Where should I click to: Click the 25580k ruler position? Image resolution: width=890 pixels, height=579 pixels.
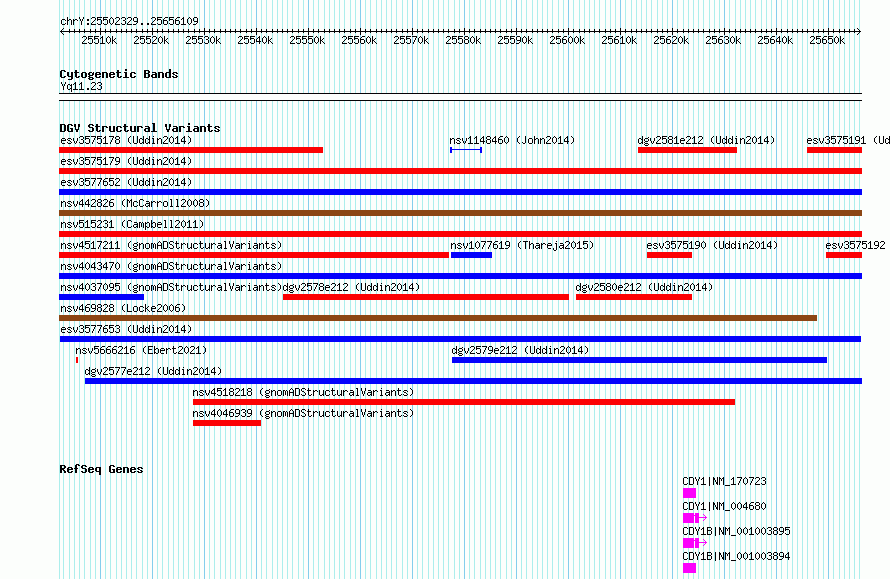coord(463,40)
